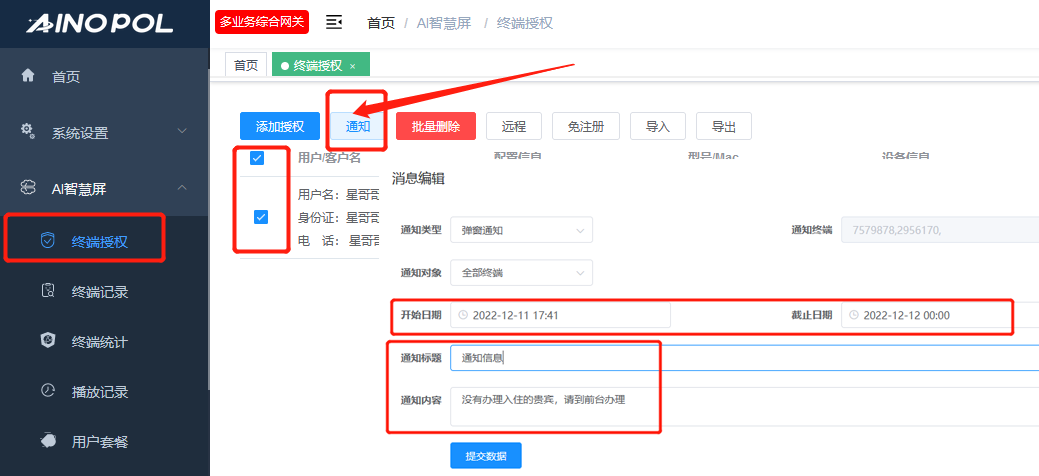Click the AI智慧屏 sidebar icon
This screenshot has height=476, width=1039.
pos(28,187)
